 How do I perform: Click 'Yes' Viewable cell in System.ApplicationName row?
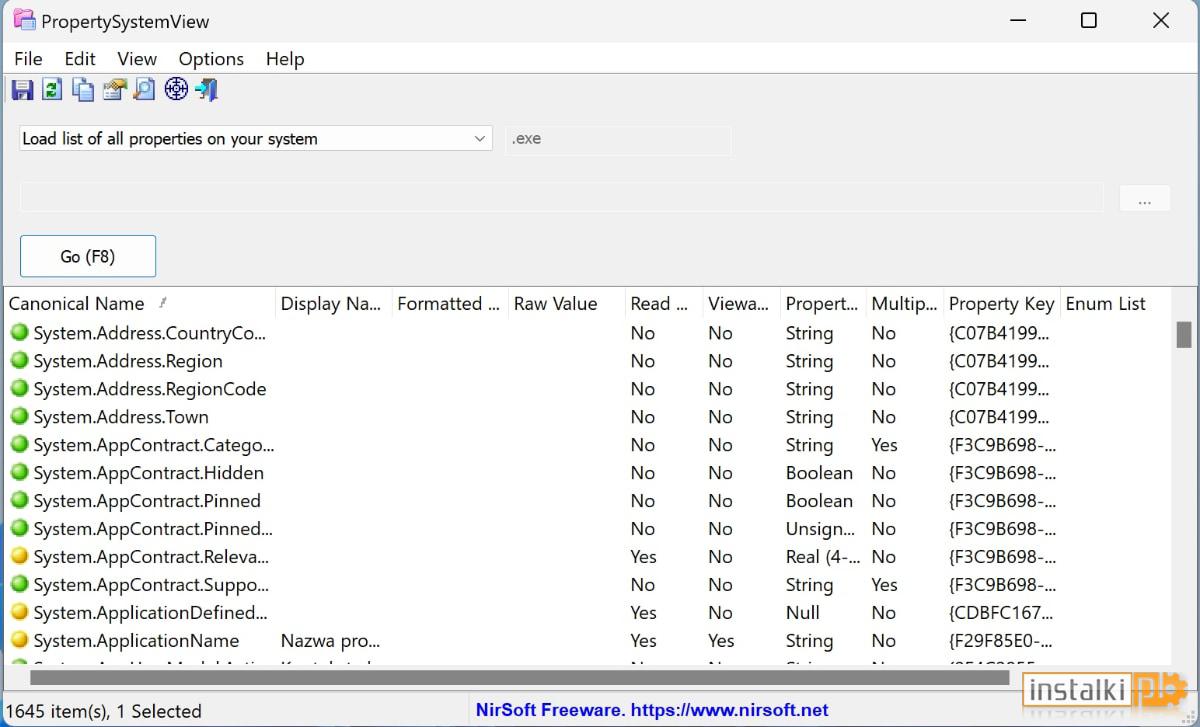721,641
